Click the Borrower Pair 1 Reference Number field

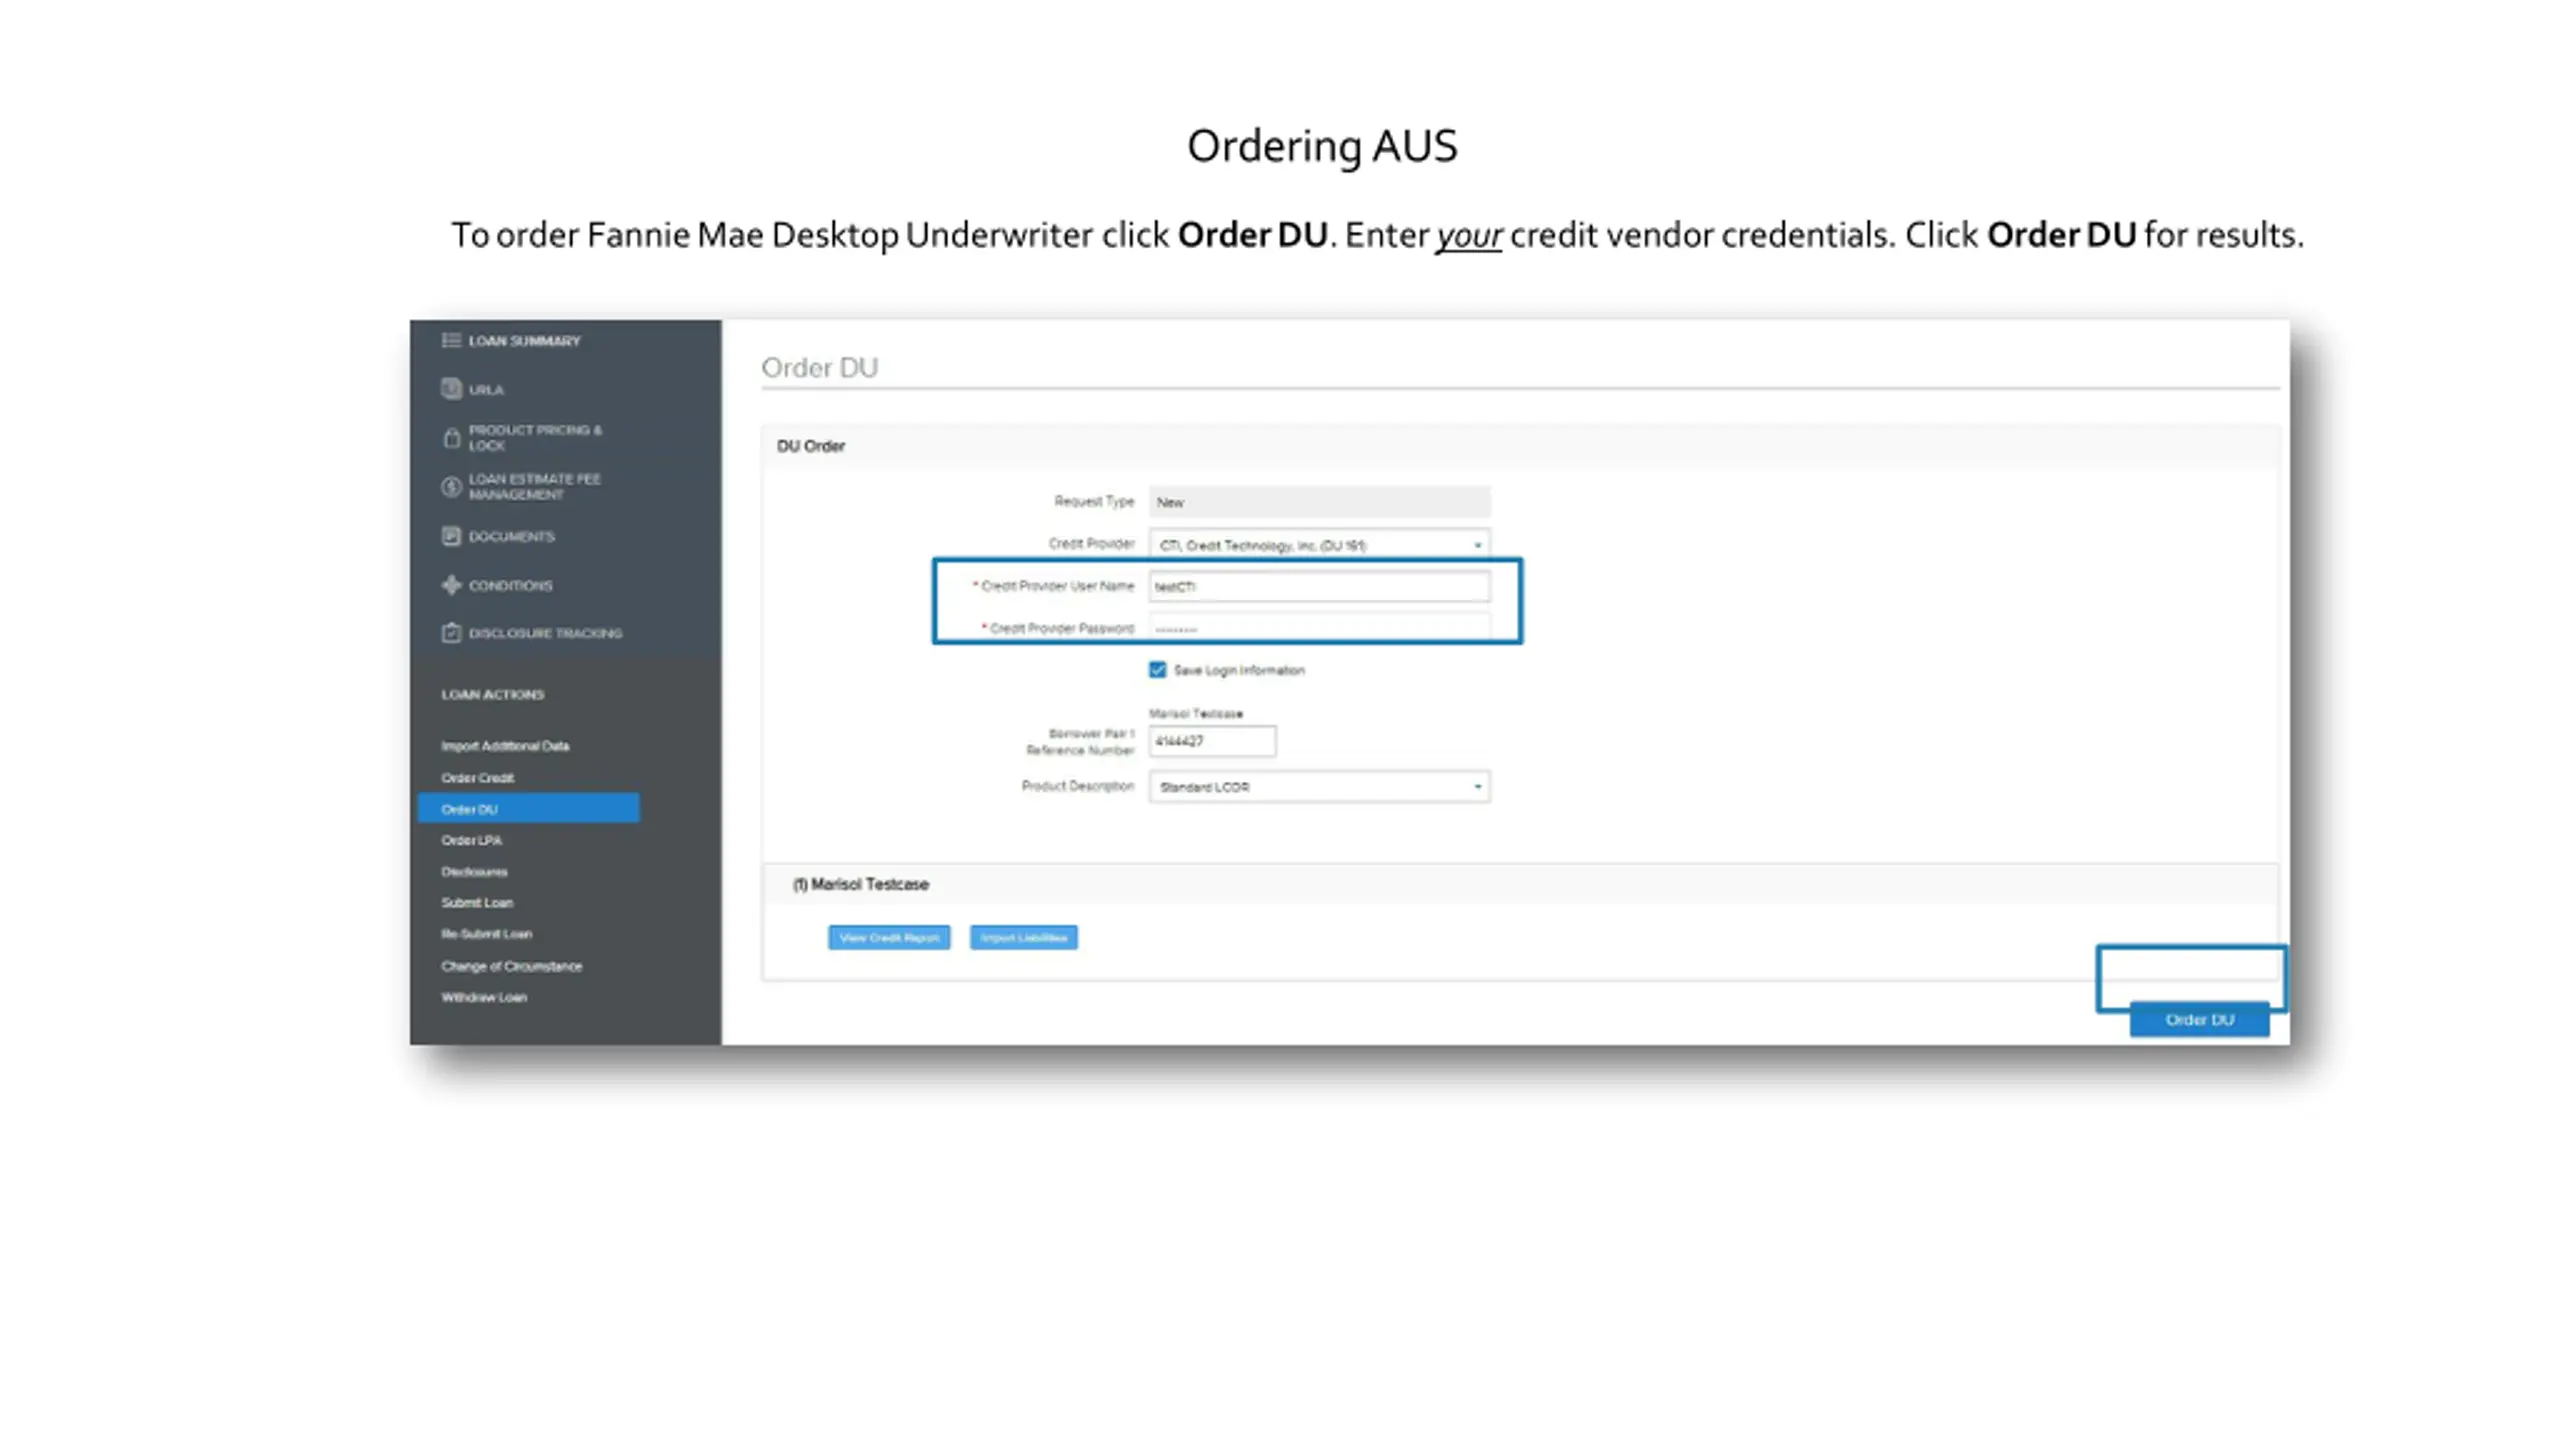(x=1212, y=741)
